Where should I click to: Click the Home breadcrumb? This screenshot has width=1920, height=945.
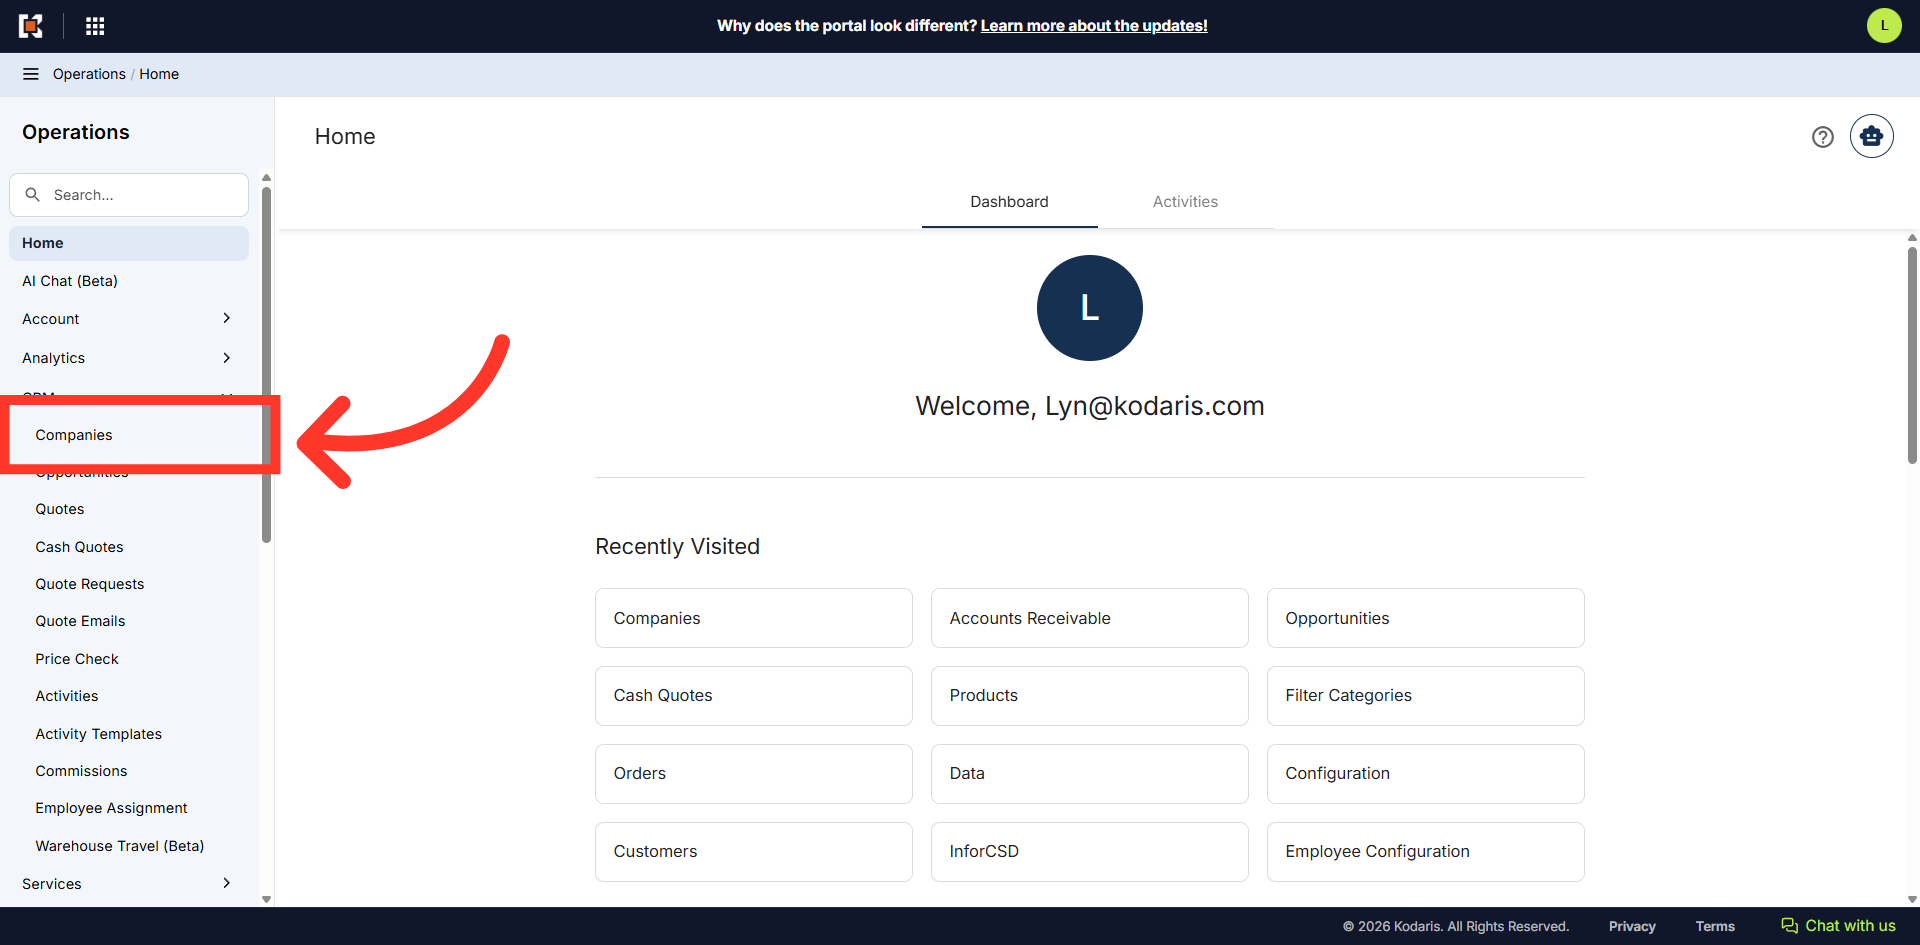coord(159,74)
